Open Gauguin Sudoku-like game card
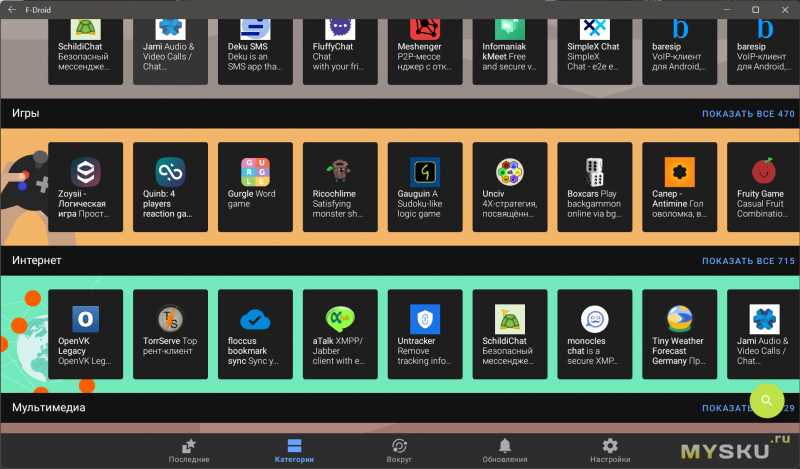 pos(425,187)
